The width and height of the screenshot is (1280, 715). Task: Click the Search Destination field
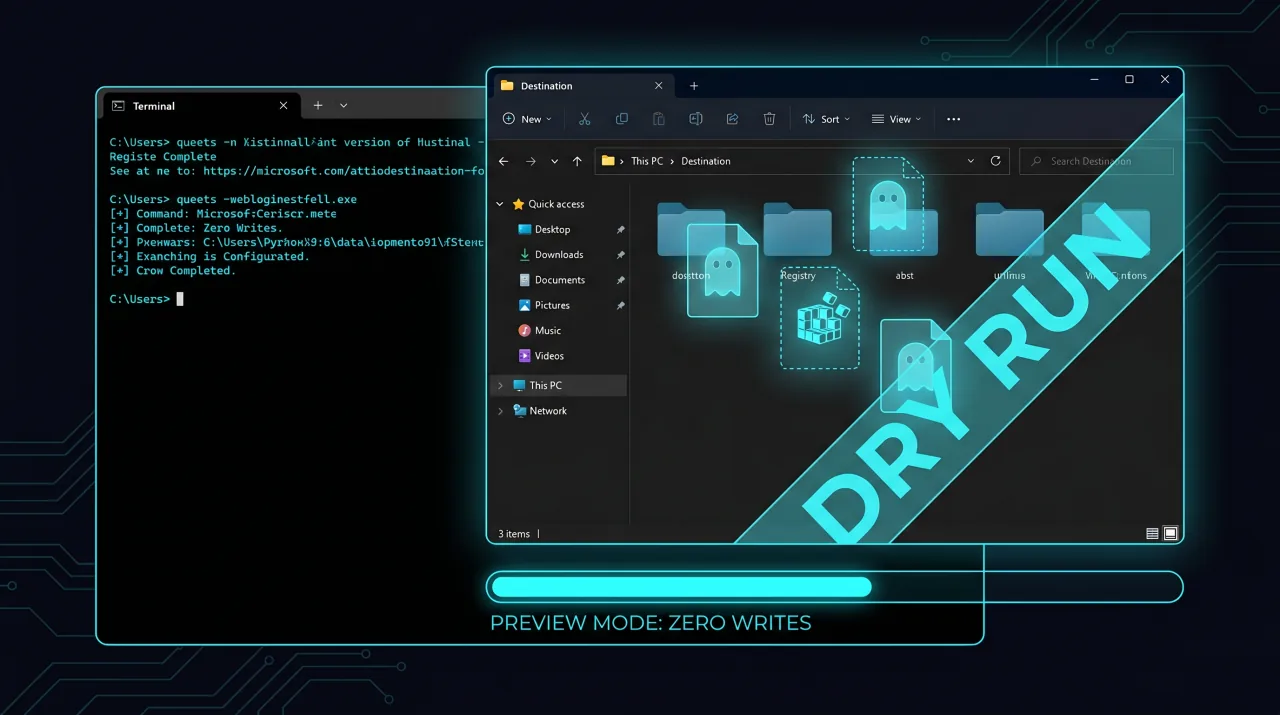tap(1097, 161)
